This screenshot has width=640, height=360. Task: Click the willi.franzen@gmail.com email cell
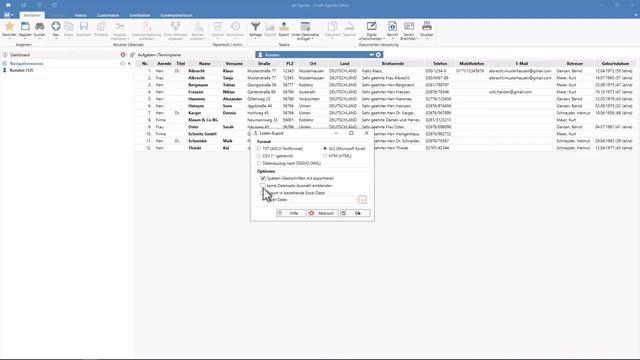(511, 92)
